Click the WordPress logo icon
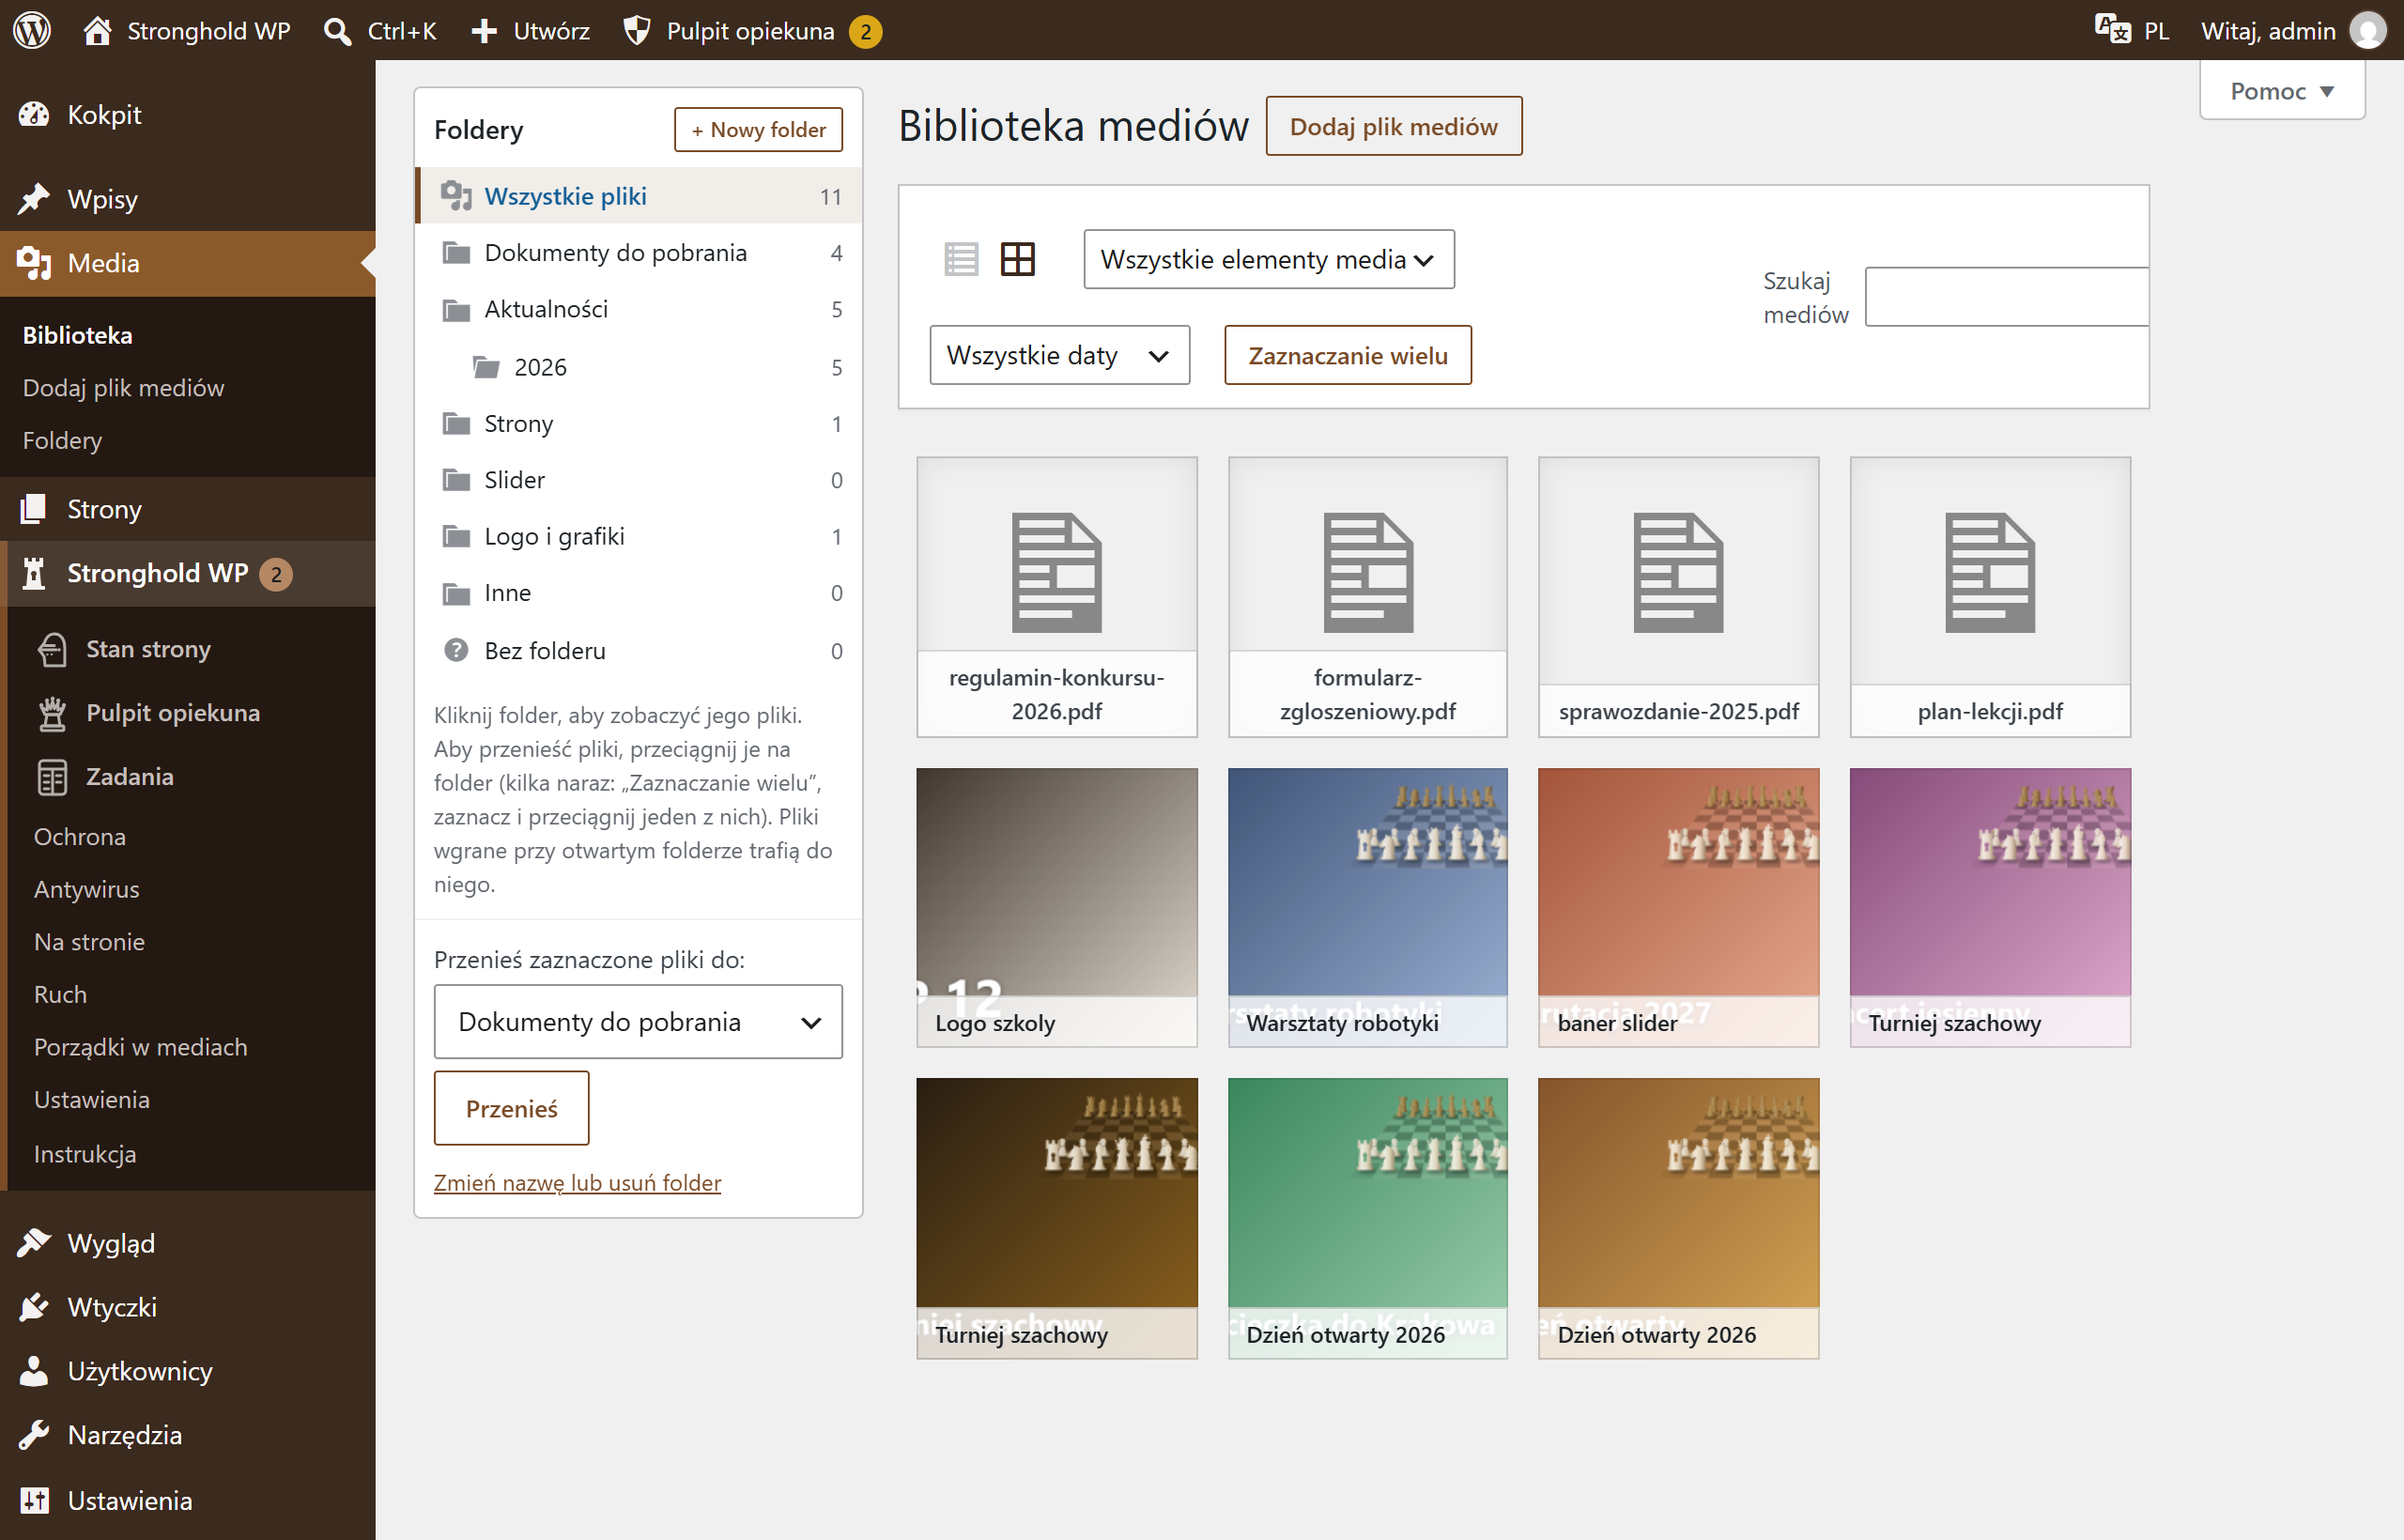Image resolution: width=2404 pixels, height=1540 pixels. click(x=32, y=30)
